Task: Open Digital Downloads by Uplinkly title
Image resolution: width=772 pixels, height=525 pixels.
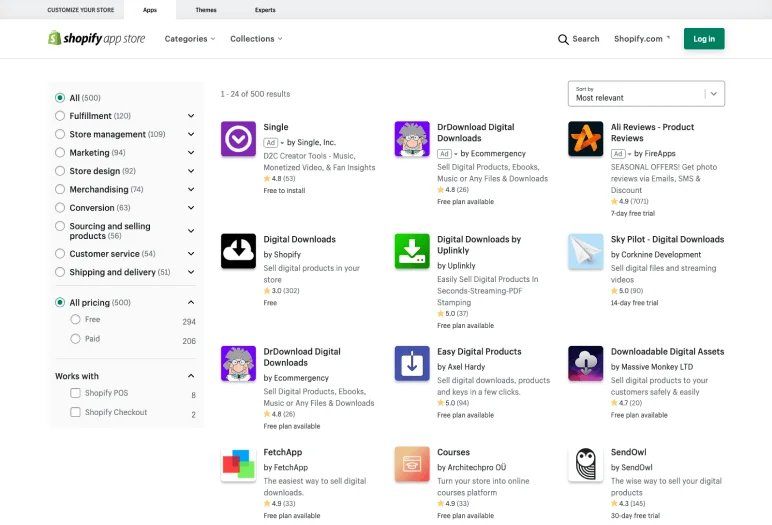Action: (x=479, y=245)
